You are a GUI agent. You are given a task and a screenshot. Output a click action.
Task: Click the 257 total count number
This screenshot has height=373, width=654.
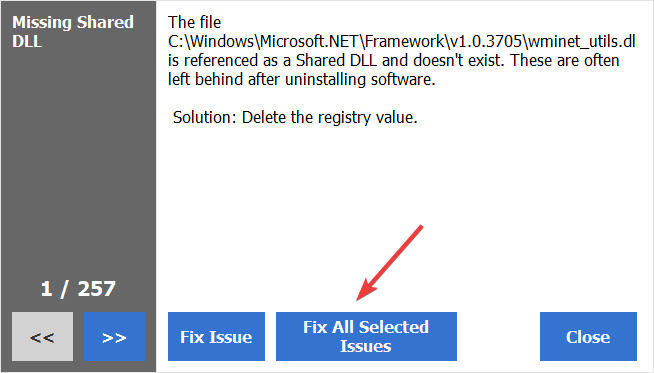(x=97, y=289)
